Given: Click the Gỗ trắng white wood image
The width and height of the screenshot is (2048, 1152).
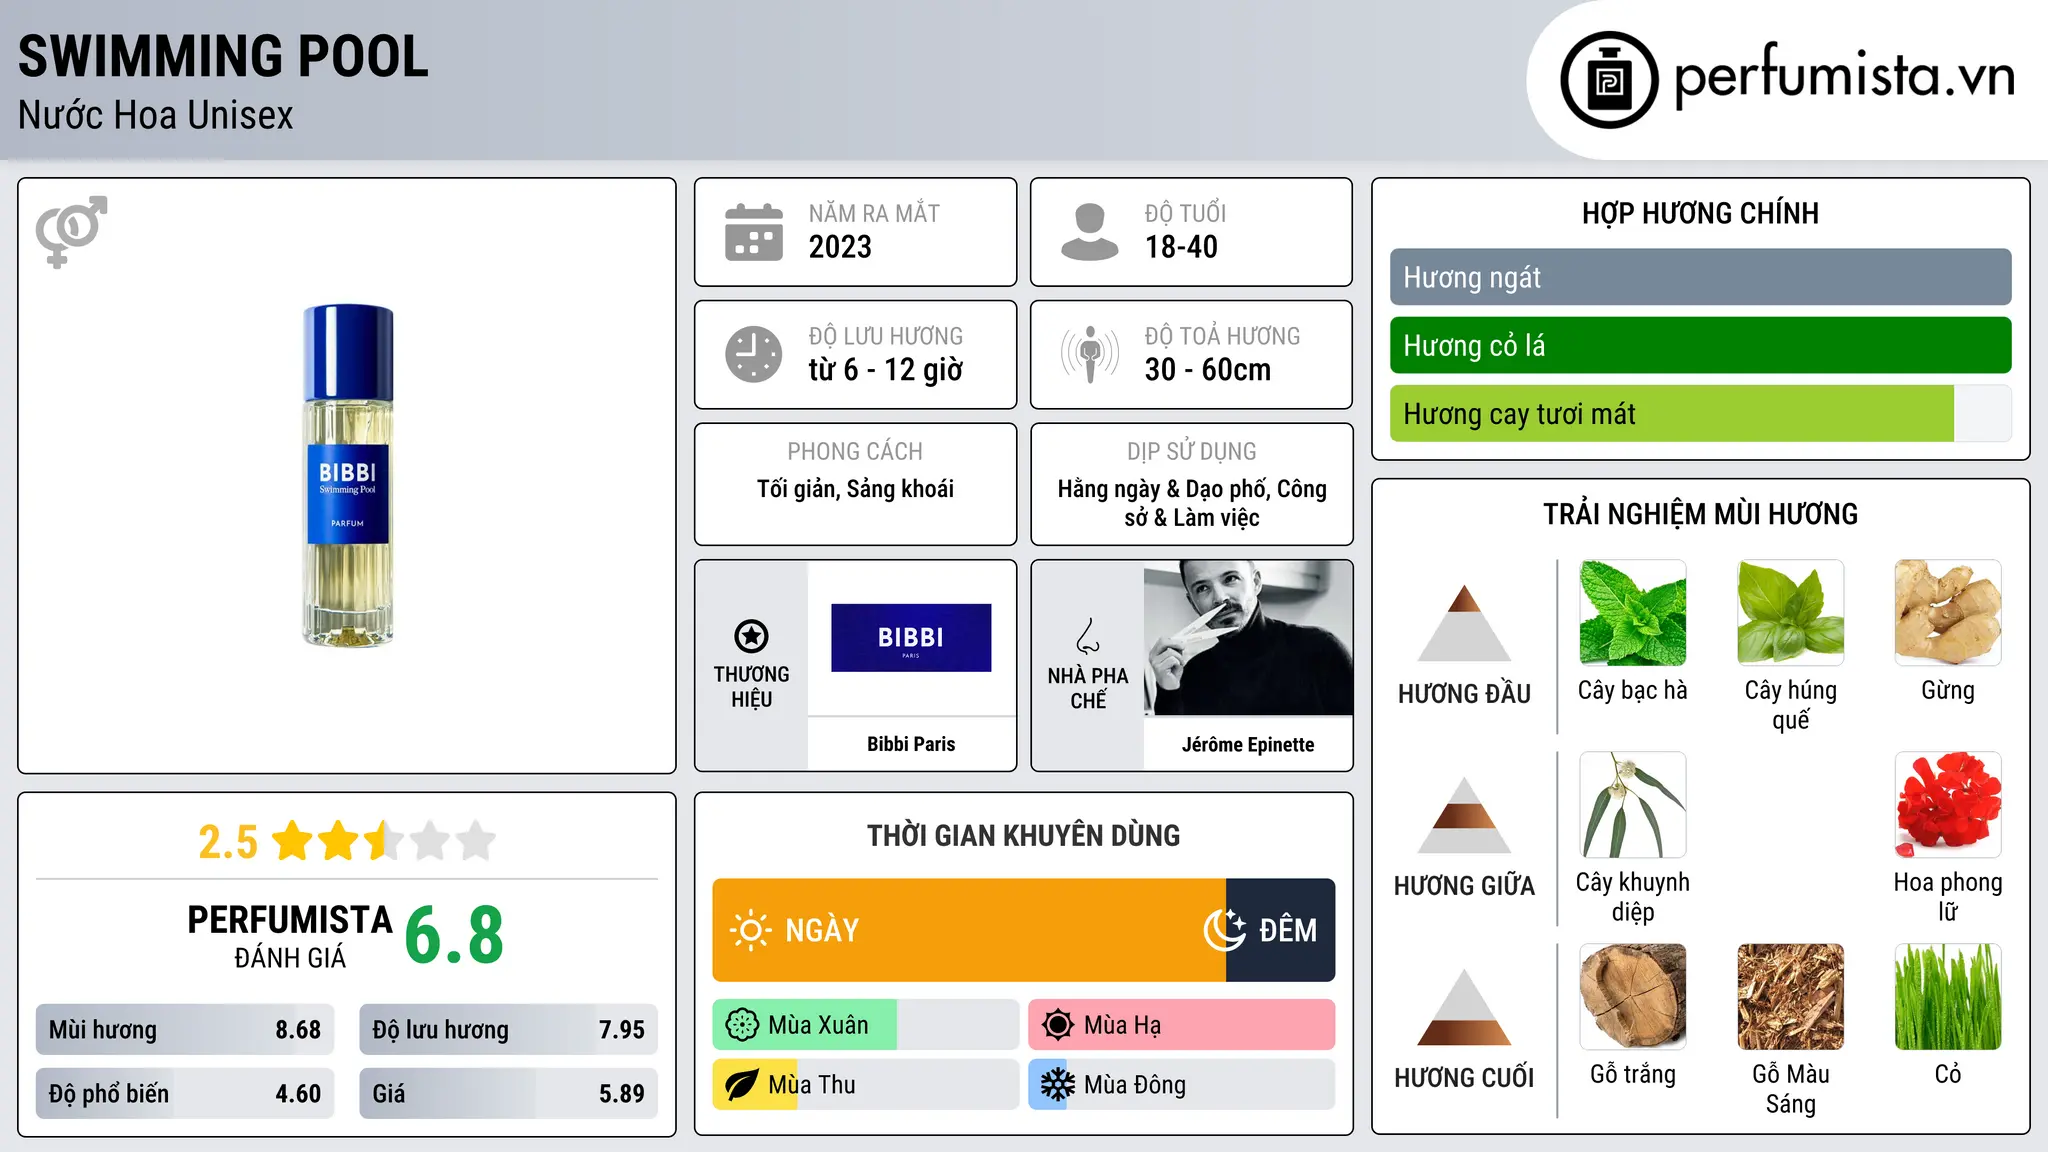Looking at the screenshot, I should point(1633,997).
